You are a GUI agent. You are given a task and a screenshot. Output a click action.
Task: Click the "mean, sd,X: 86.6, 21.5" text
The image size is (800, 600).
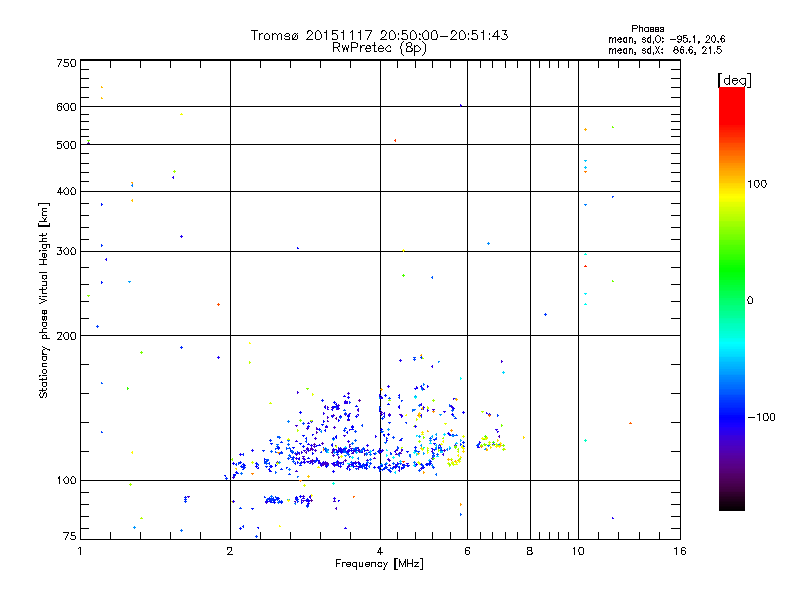665,50
